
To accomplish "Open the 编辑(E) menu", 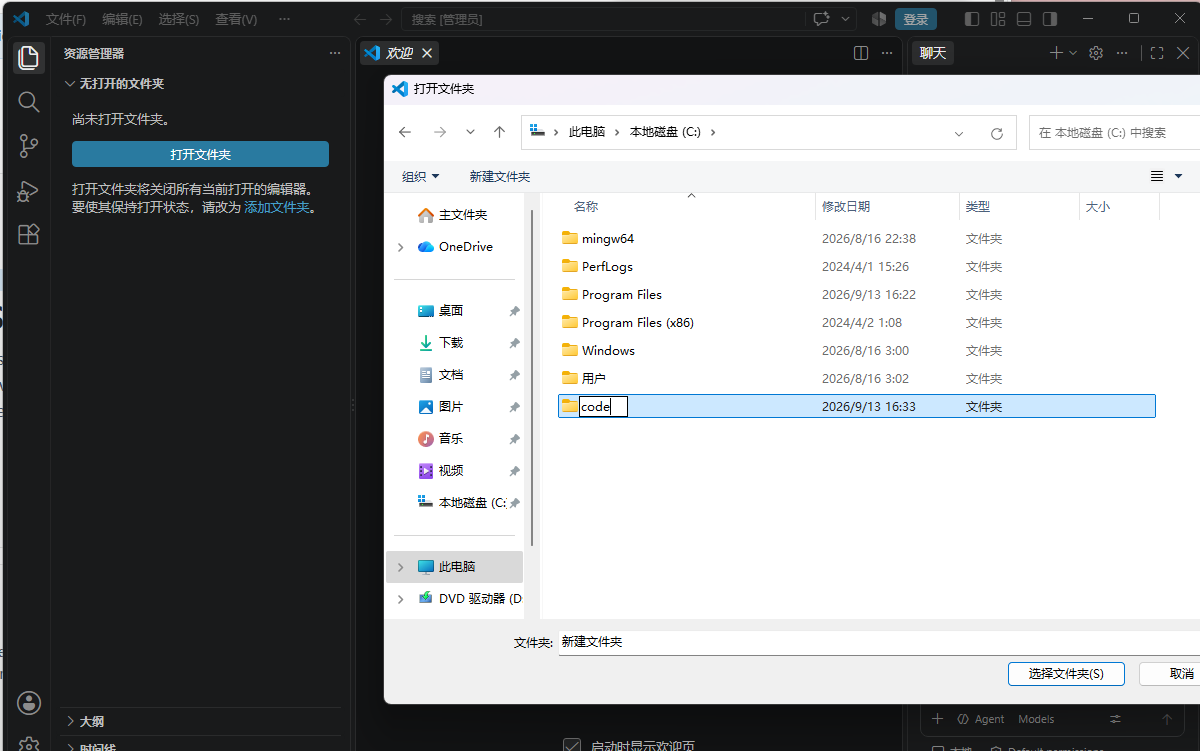I will pyautogui.click(x=122, y=19).
